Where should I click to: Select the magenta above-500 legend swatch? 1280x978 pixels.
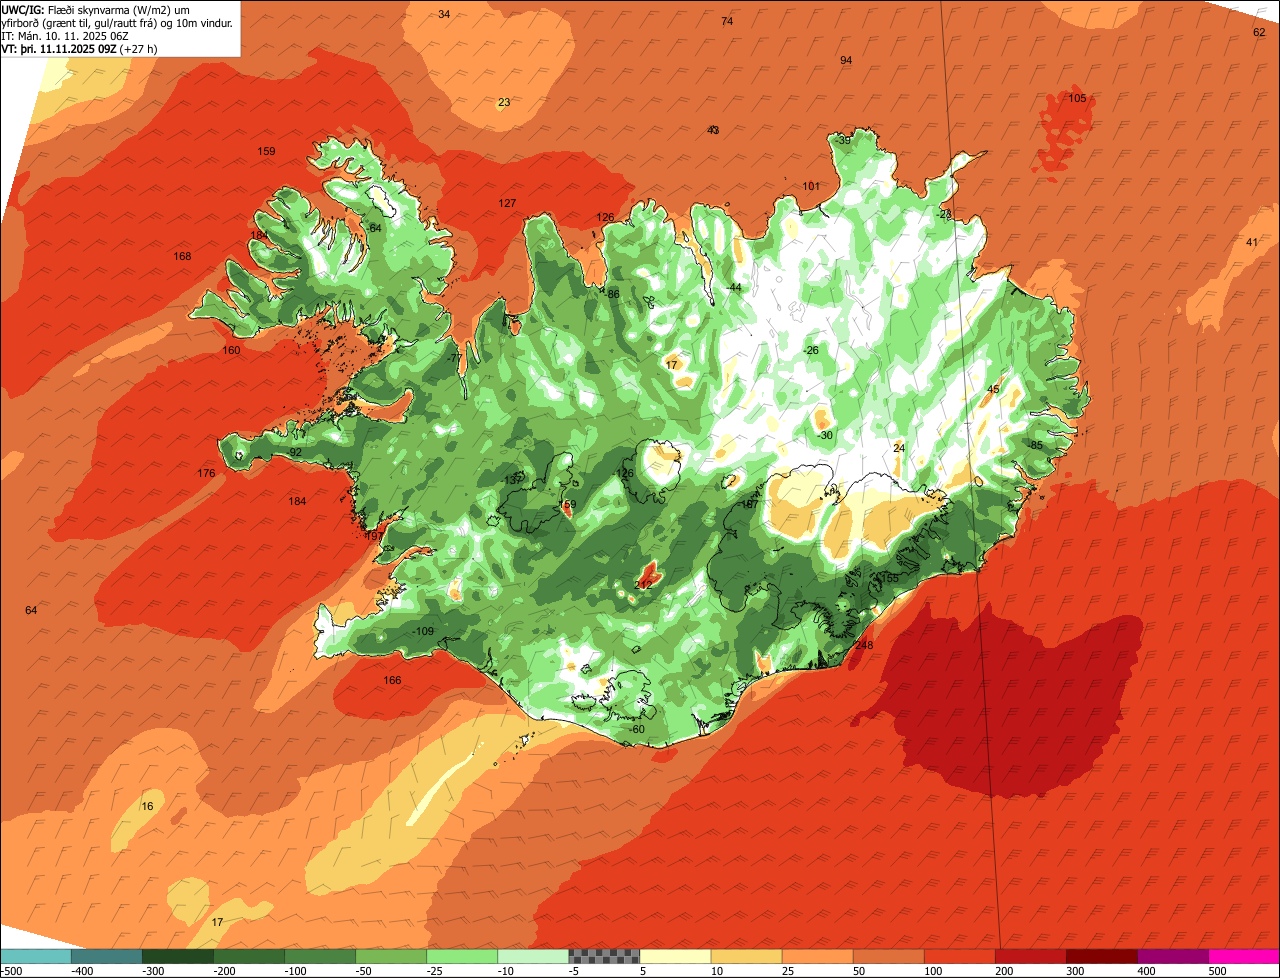(1244, 956)
